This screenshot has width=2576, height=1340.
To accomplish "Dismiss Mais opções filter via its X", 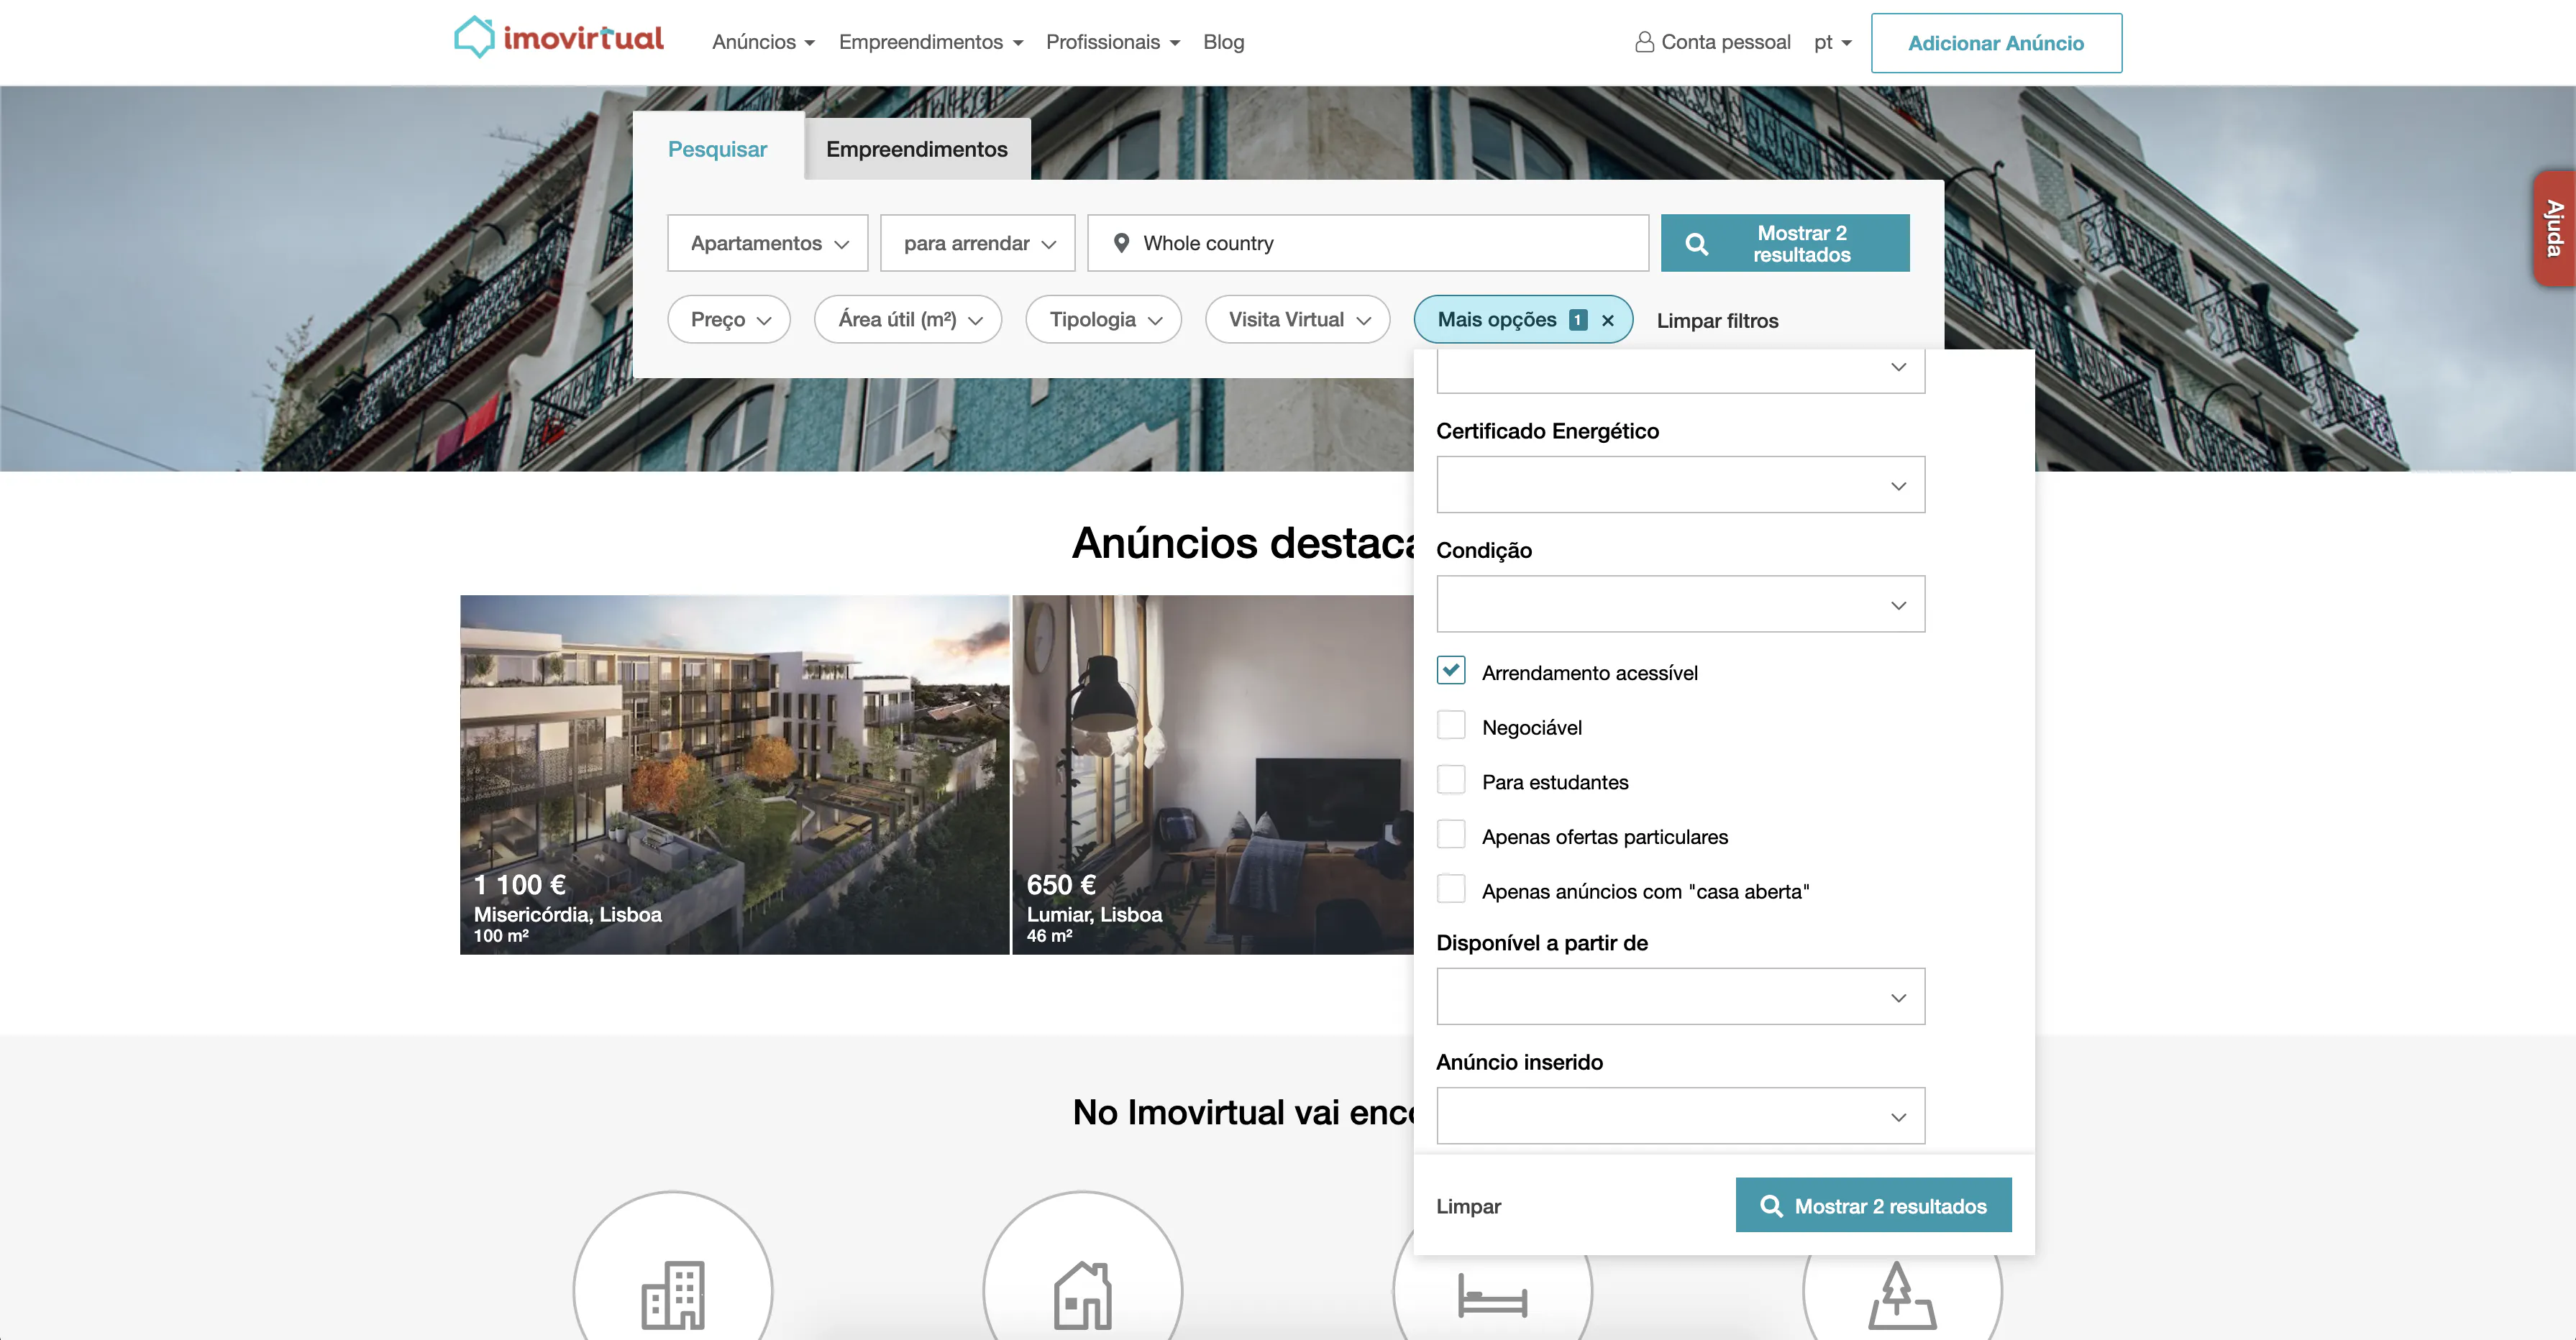I will click(x=1608, y=320).
